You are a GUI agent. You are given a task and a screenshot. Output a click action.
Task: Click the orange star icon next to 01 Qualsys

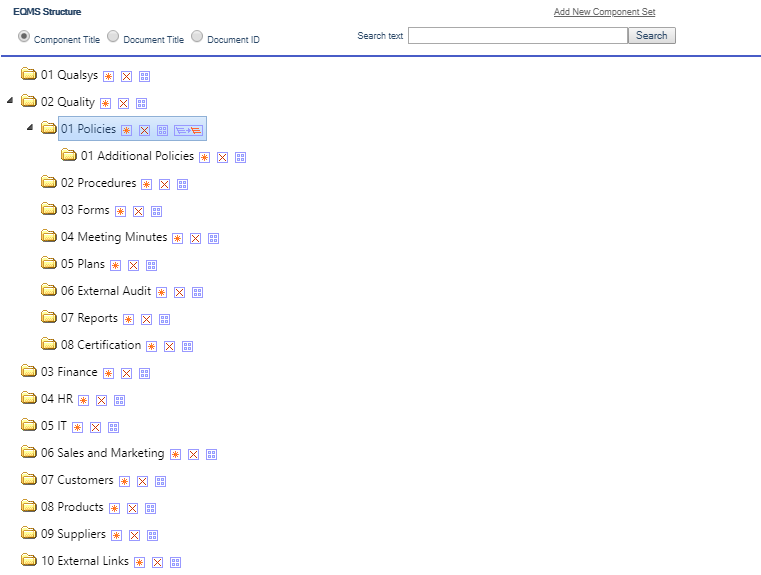tap(108, 77)
